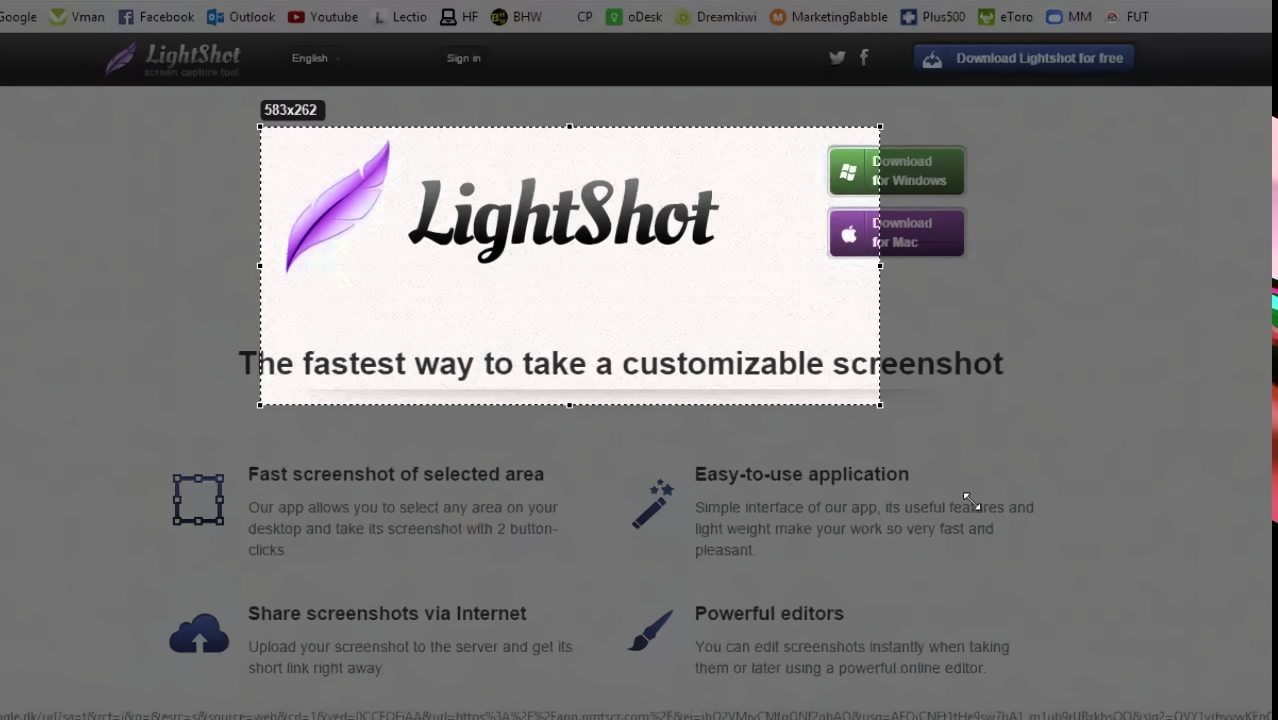Open the FUT bookmark

1127,17
